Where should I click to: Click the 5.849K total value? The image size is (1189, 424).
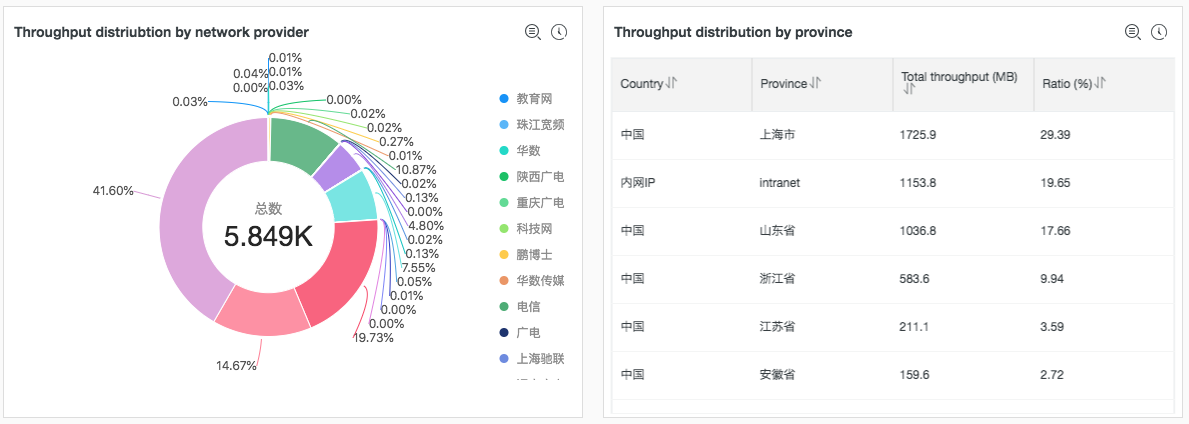268,237
